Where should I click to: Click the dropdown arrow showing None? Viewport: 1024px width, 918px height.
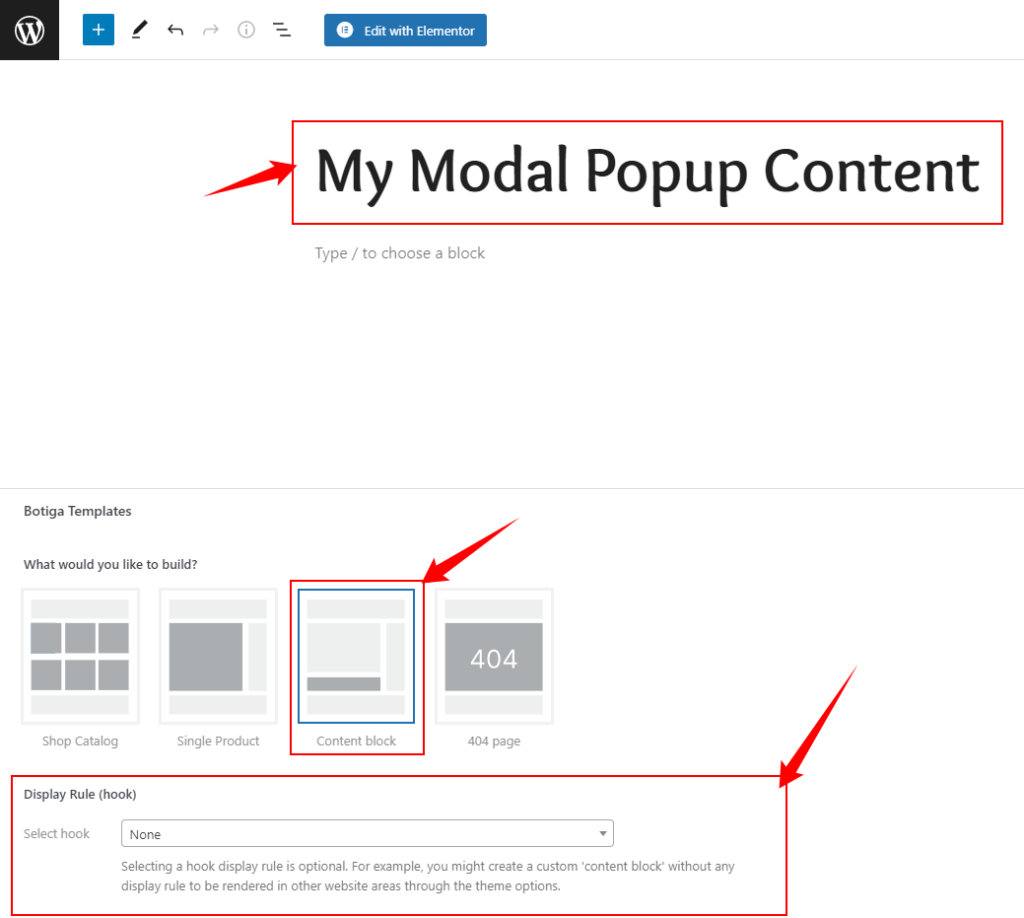coord(602,833)
